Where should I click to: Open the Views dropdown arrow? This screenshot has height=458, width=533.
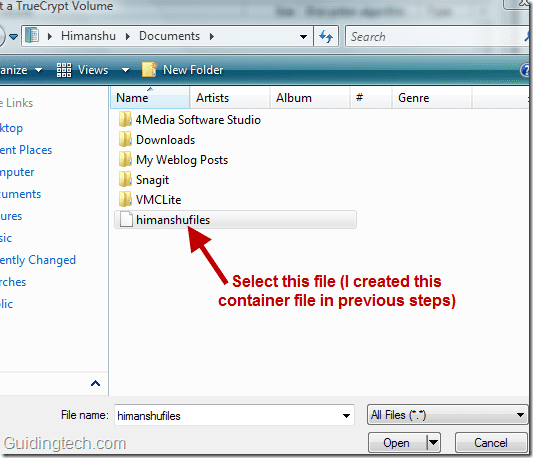pos(125,70)
